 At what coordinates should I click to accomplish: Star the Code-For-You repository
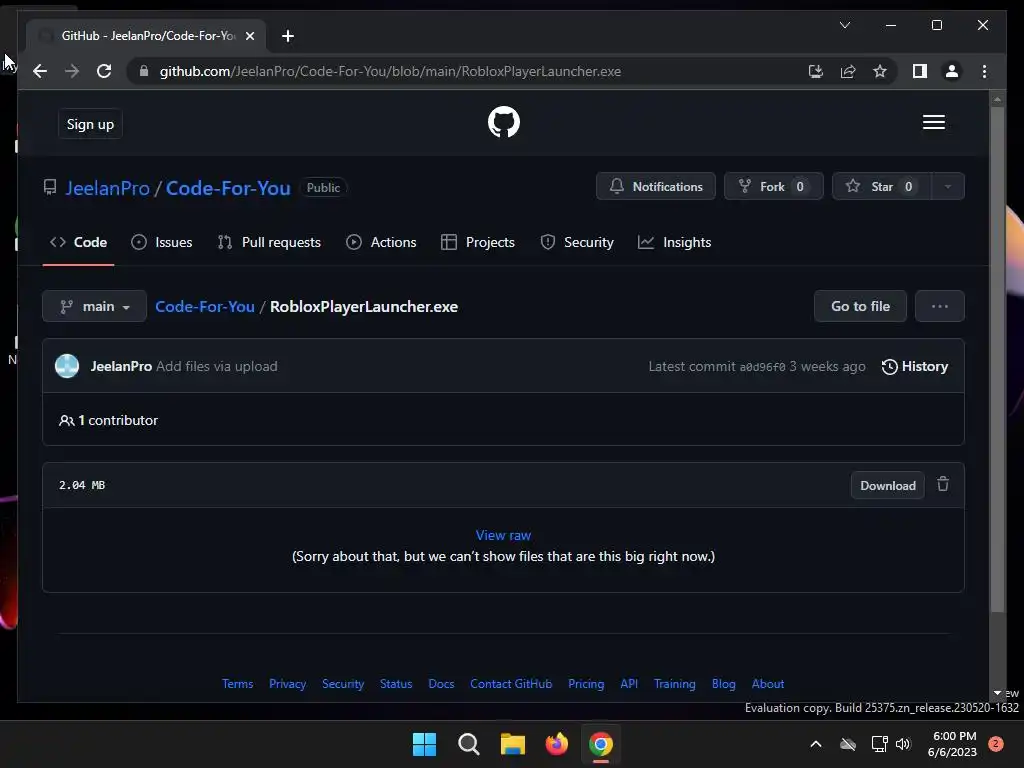(x=881, y=187)
